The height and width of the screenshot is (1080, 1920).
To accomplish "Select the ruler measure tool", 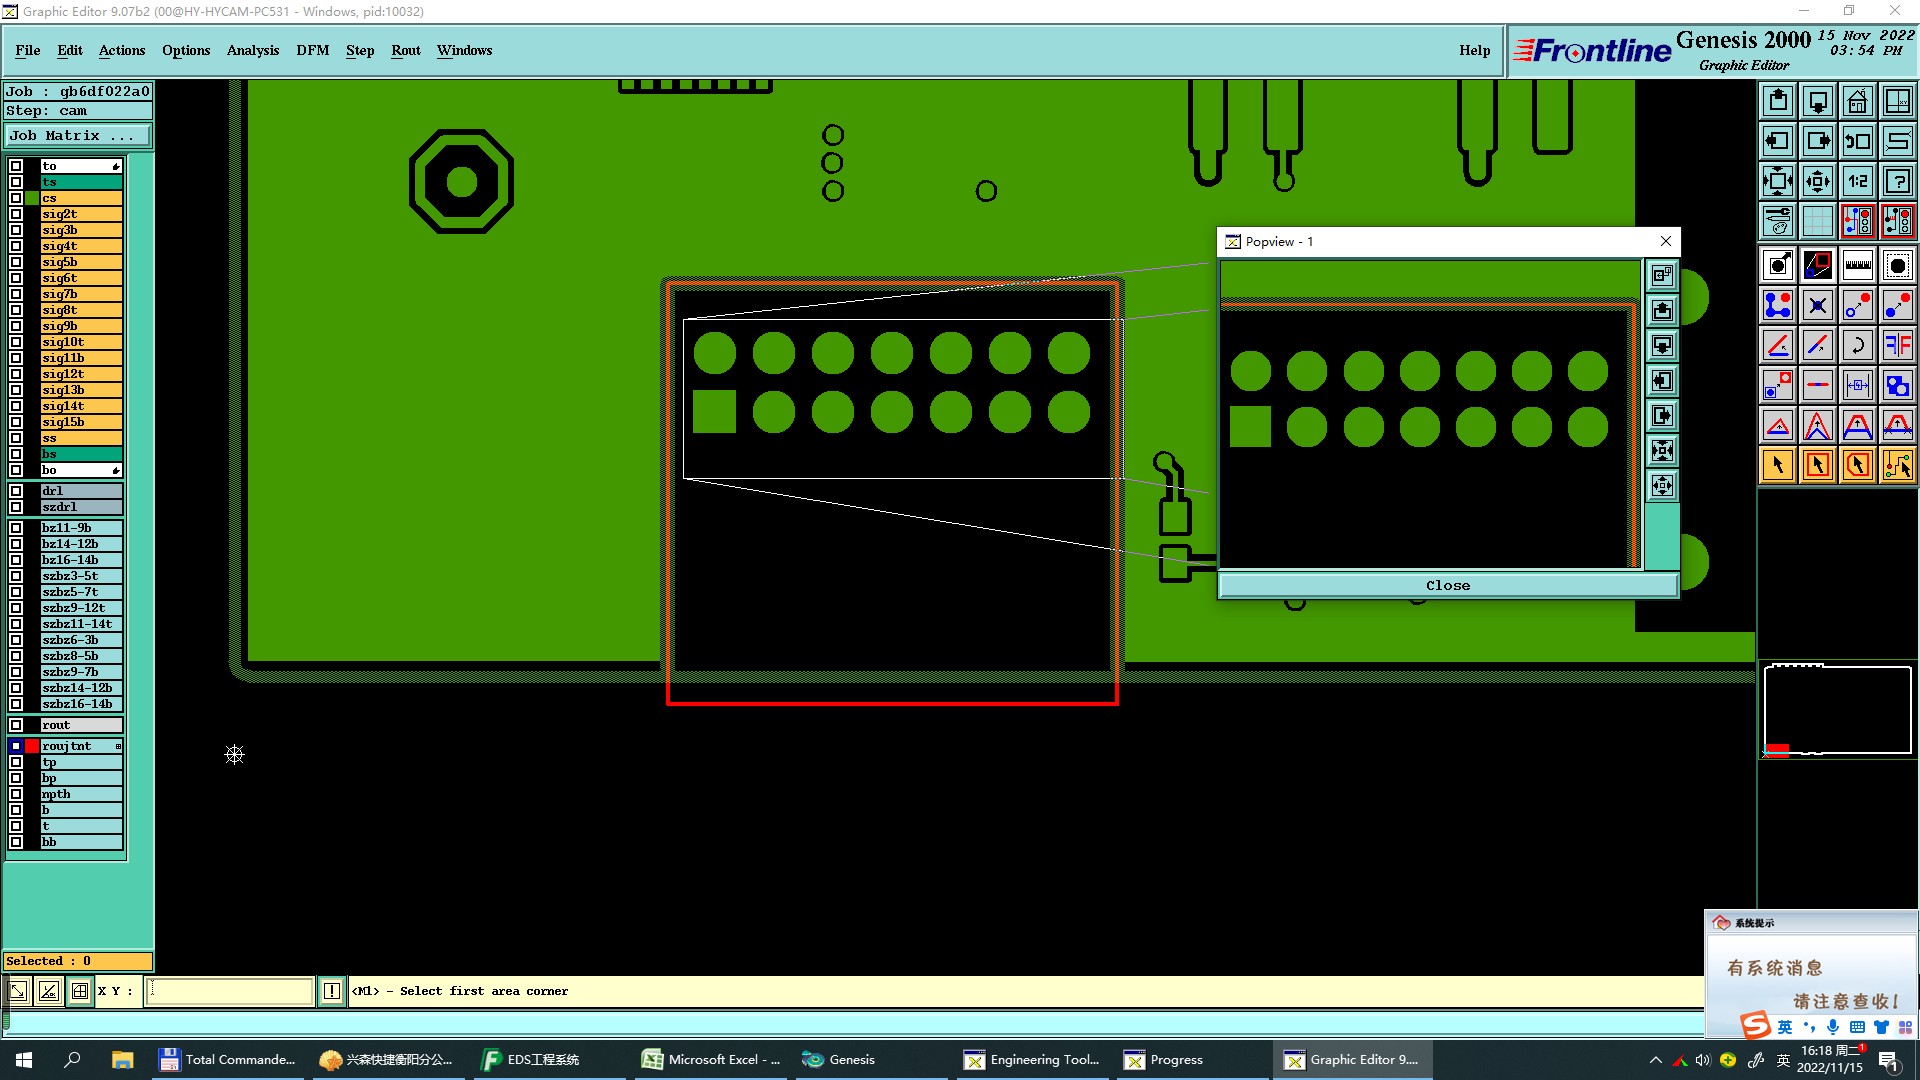I will click(x=1857, y=265).
